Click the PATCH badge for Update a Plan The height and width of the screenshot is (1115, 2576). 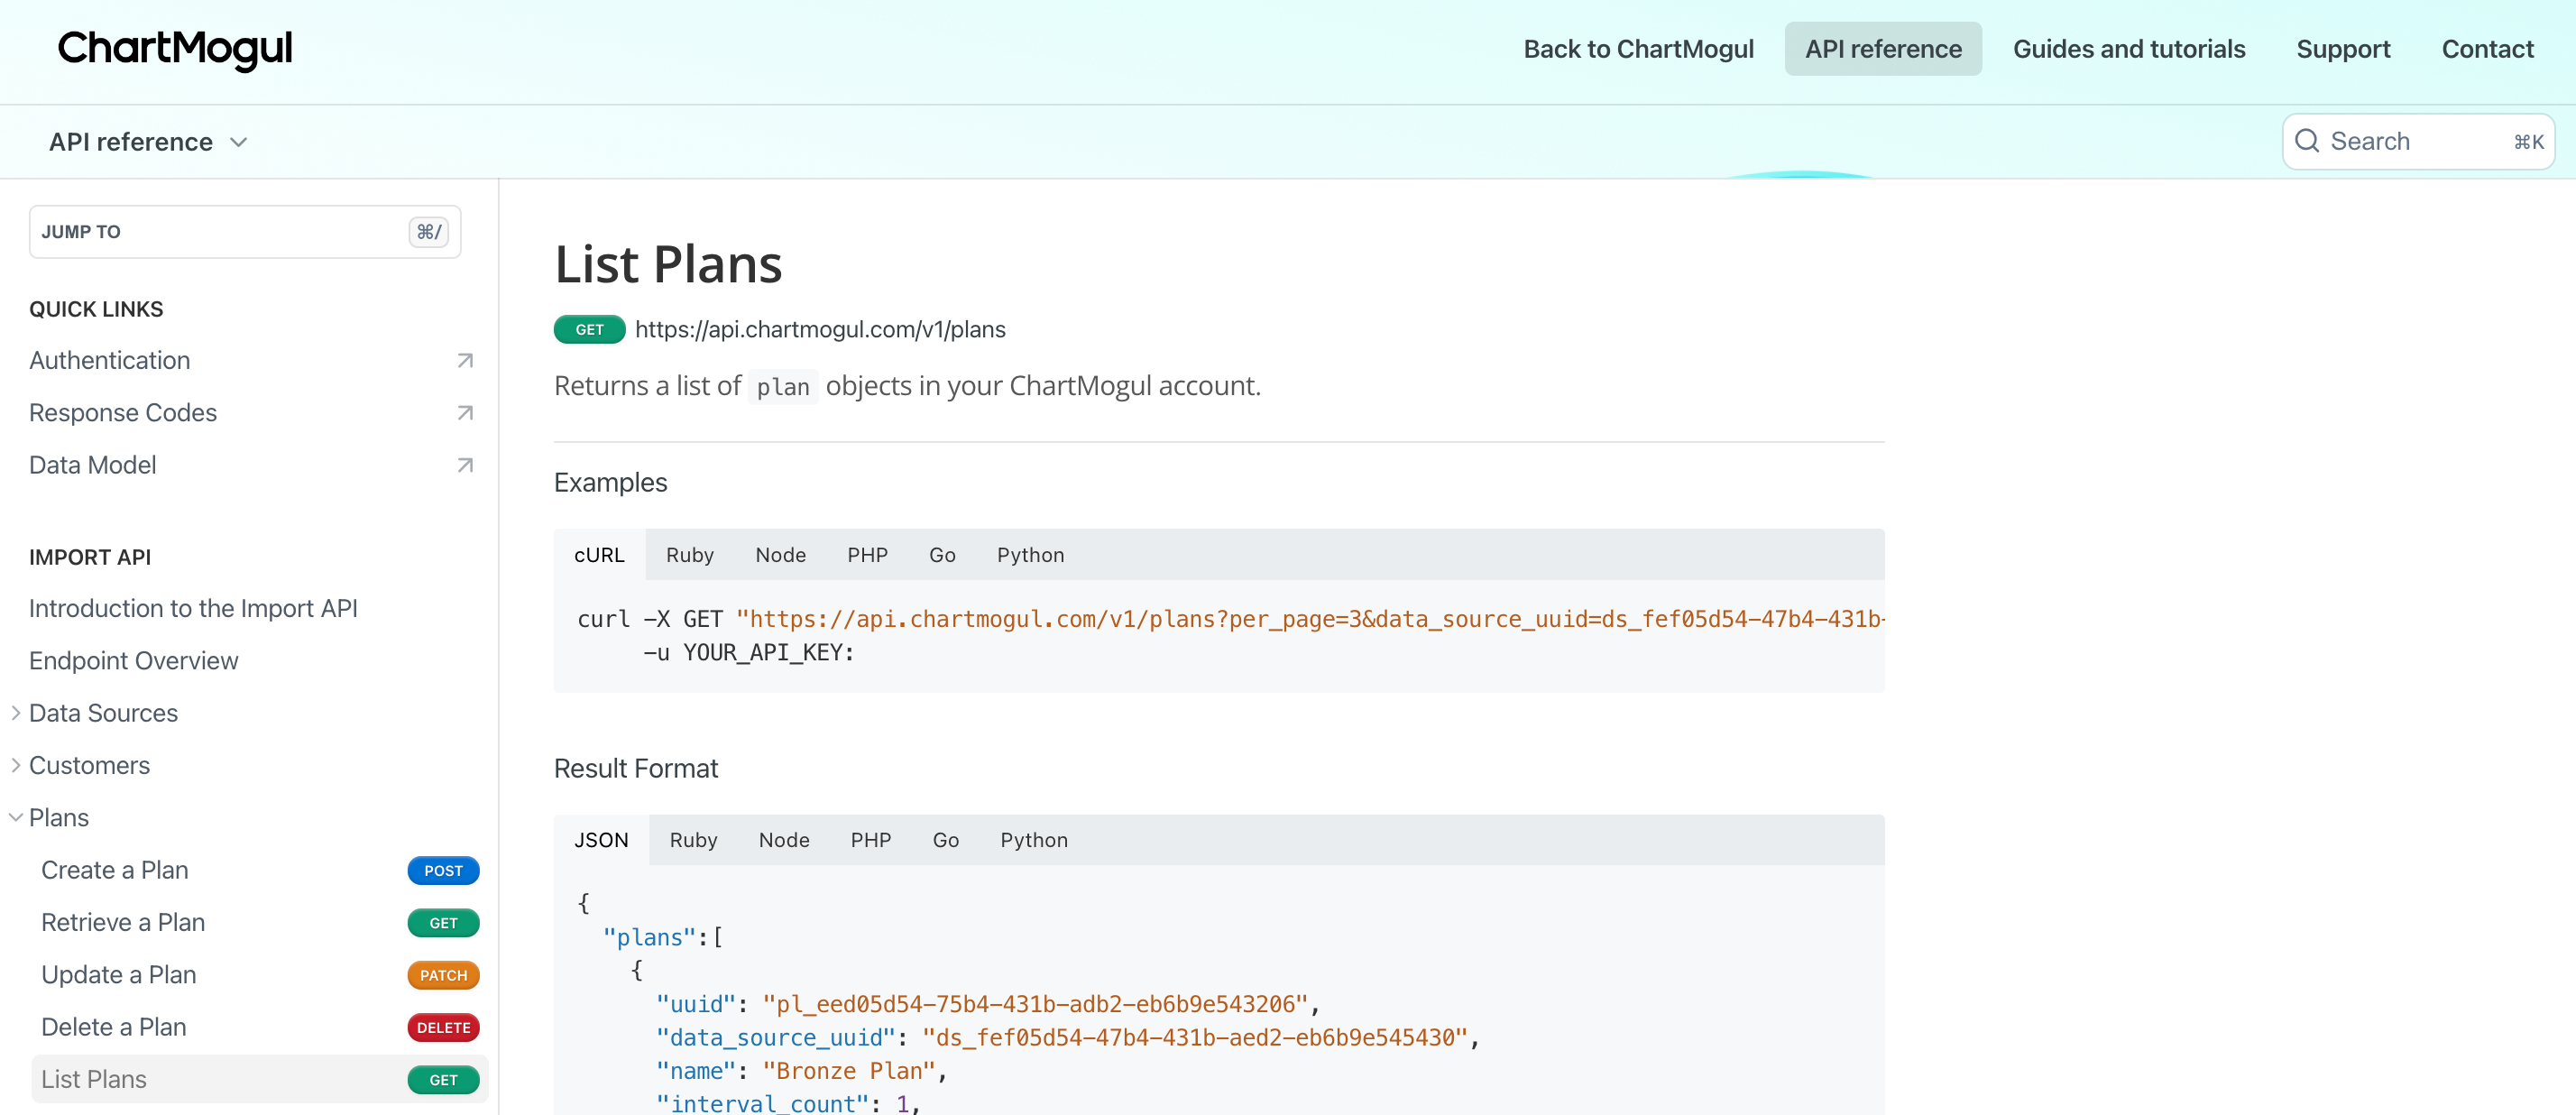(x=442, y=975)
